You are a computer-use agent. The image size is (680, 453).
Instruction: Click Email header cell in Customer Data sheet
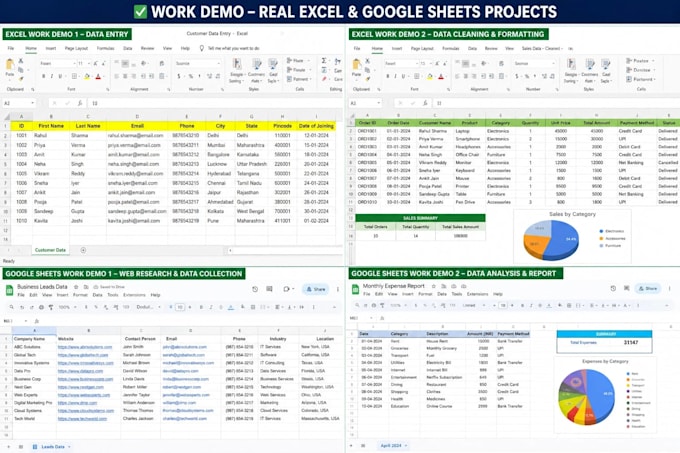point(137,126)
